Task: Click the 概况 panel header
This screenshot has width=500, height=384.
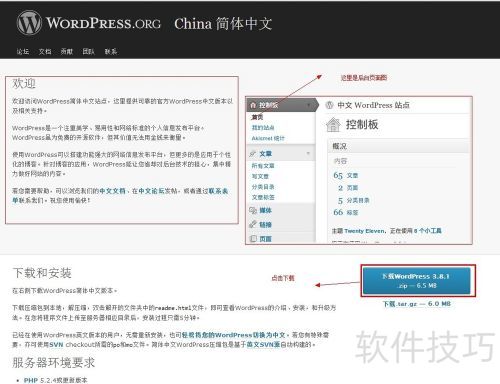Action: (399, 146)
